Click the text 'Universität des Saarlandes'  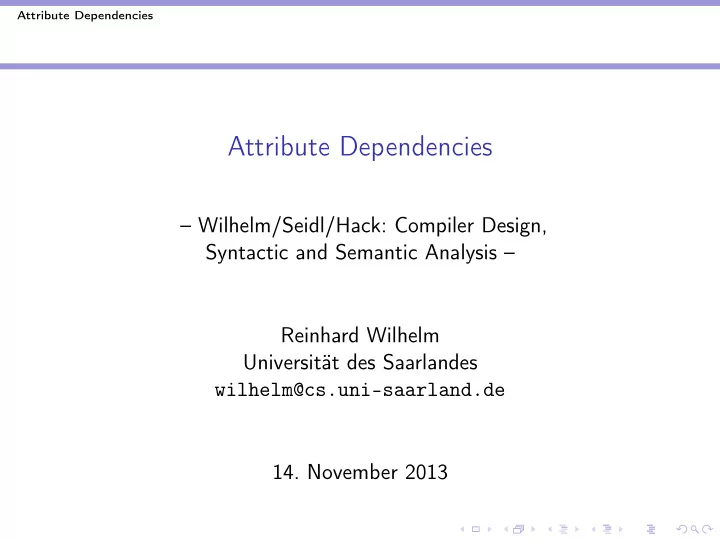coord(360,362)
